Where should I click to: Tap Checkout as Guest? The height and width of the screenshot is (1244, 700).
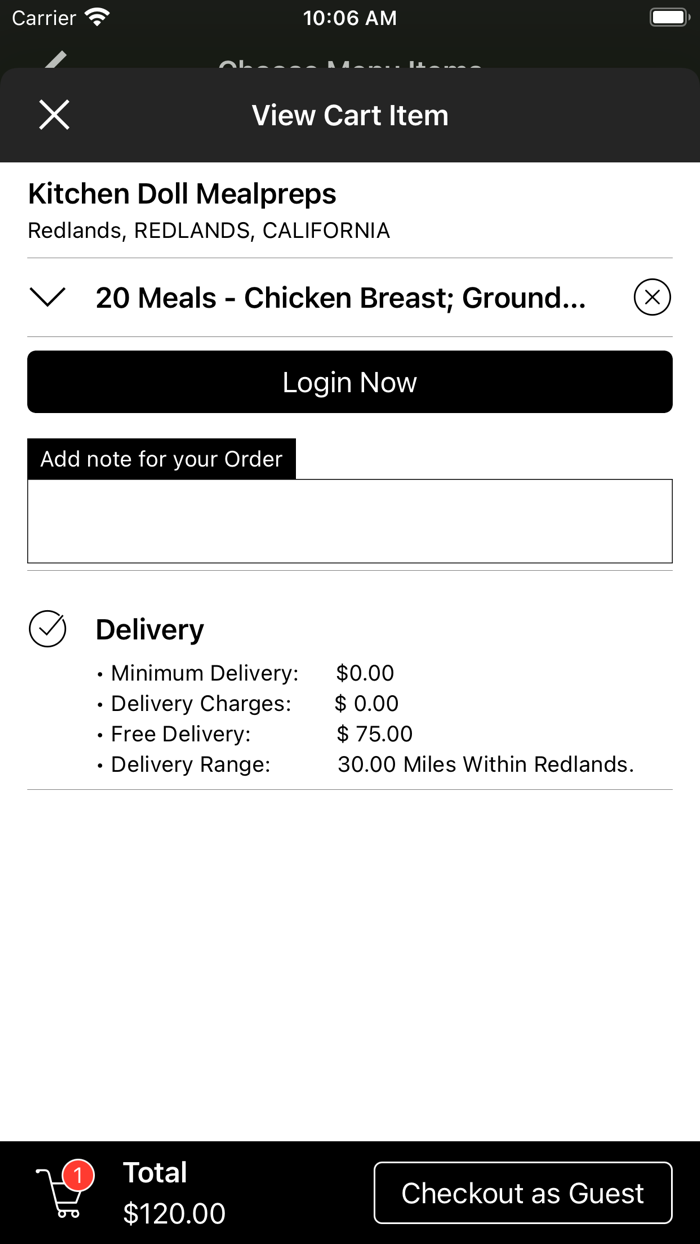[x=522, y=1192]
